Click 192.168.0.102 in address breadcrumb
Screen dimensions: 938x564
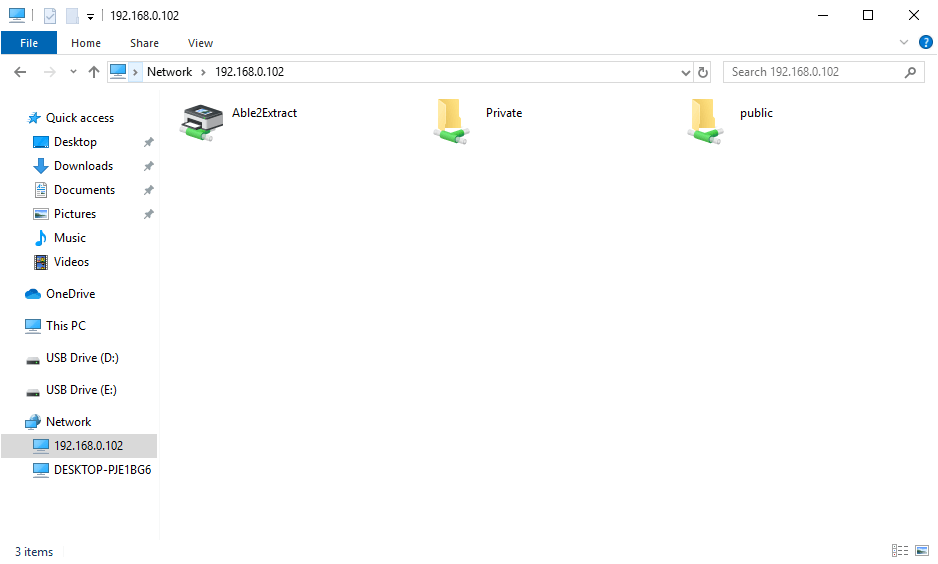click(249, 72)
